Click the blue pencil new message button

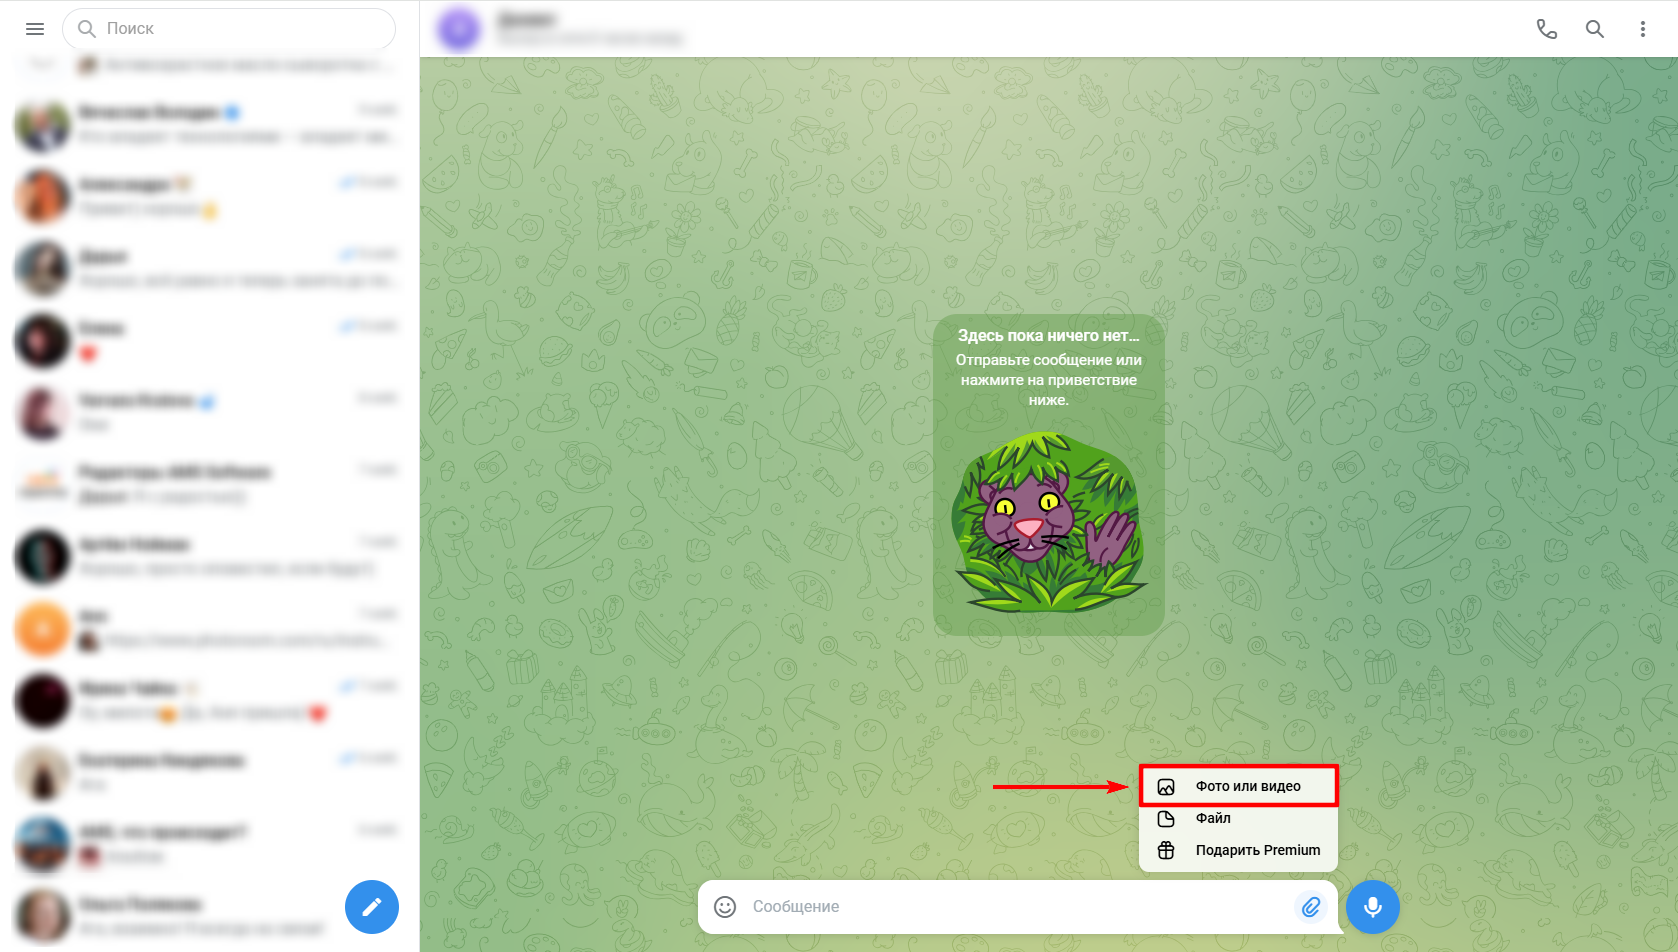coord(371,906)
